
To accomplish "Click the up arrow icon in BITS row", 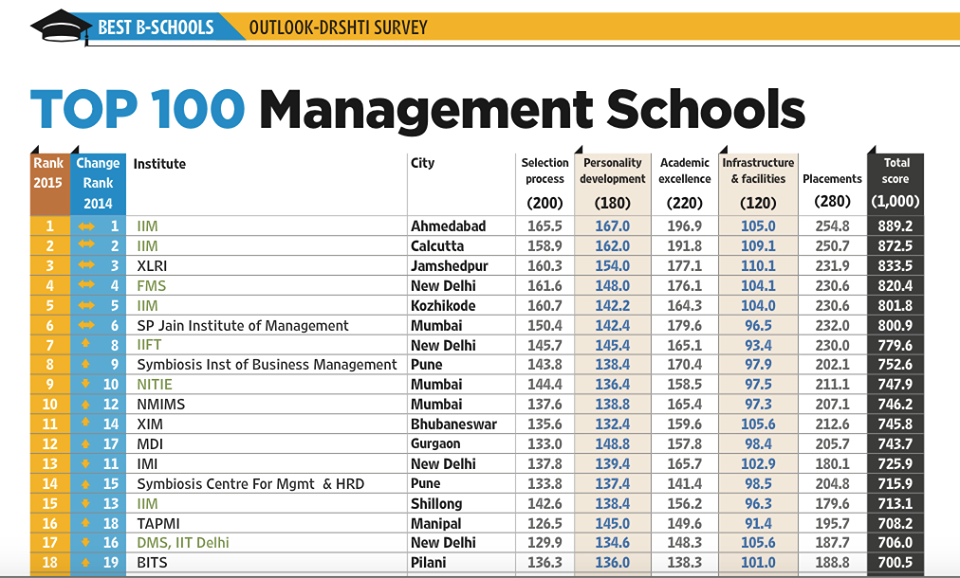I will click(x=86, y=562).
